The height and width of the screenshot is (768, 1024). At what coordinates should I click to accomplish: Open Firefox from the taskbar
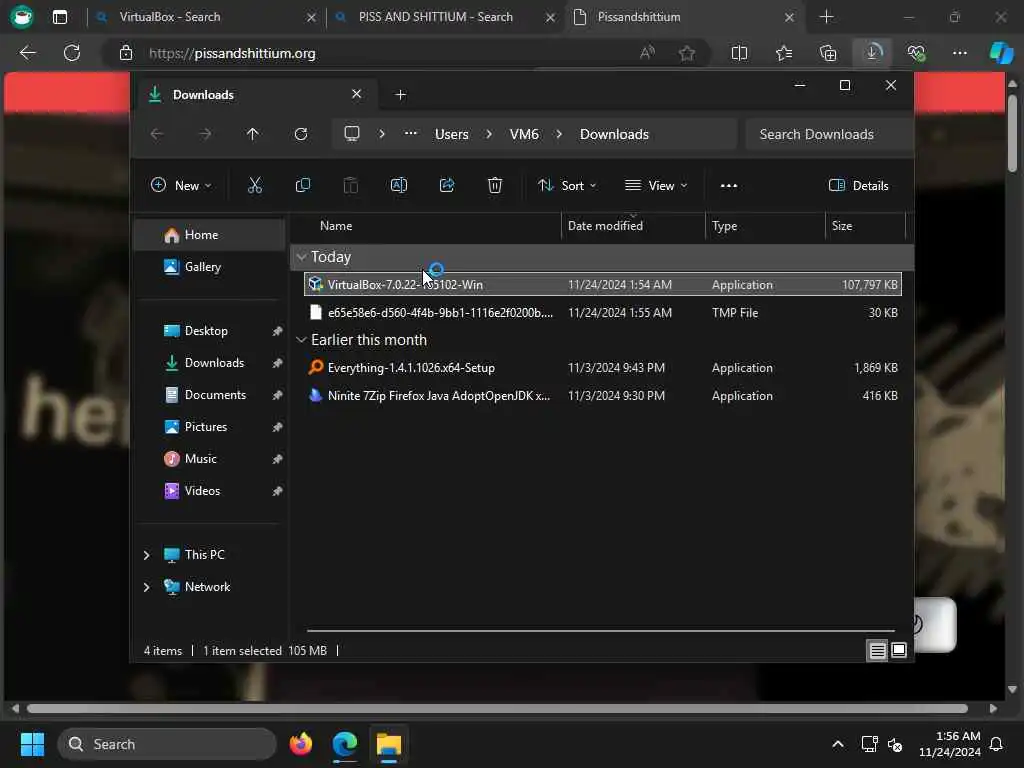click(x=301, y=744)
